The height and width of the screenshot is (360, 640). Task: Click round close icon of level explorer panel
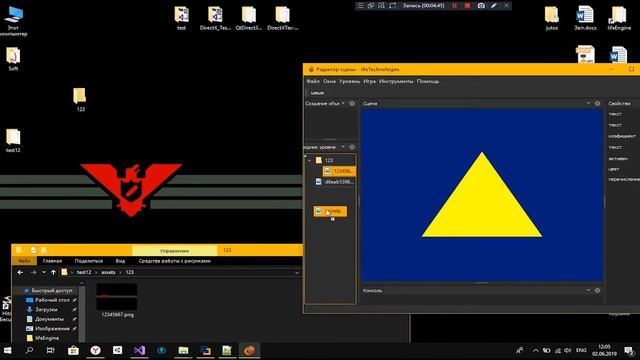click(352, 147)
